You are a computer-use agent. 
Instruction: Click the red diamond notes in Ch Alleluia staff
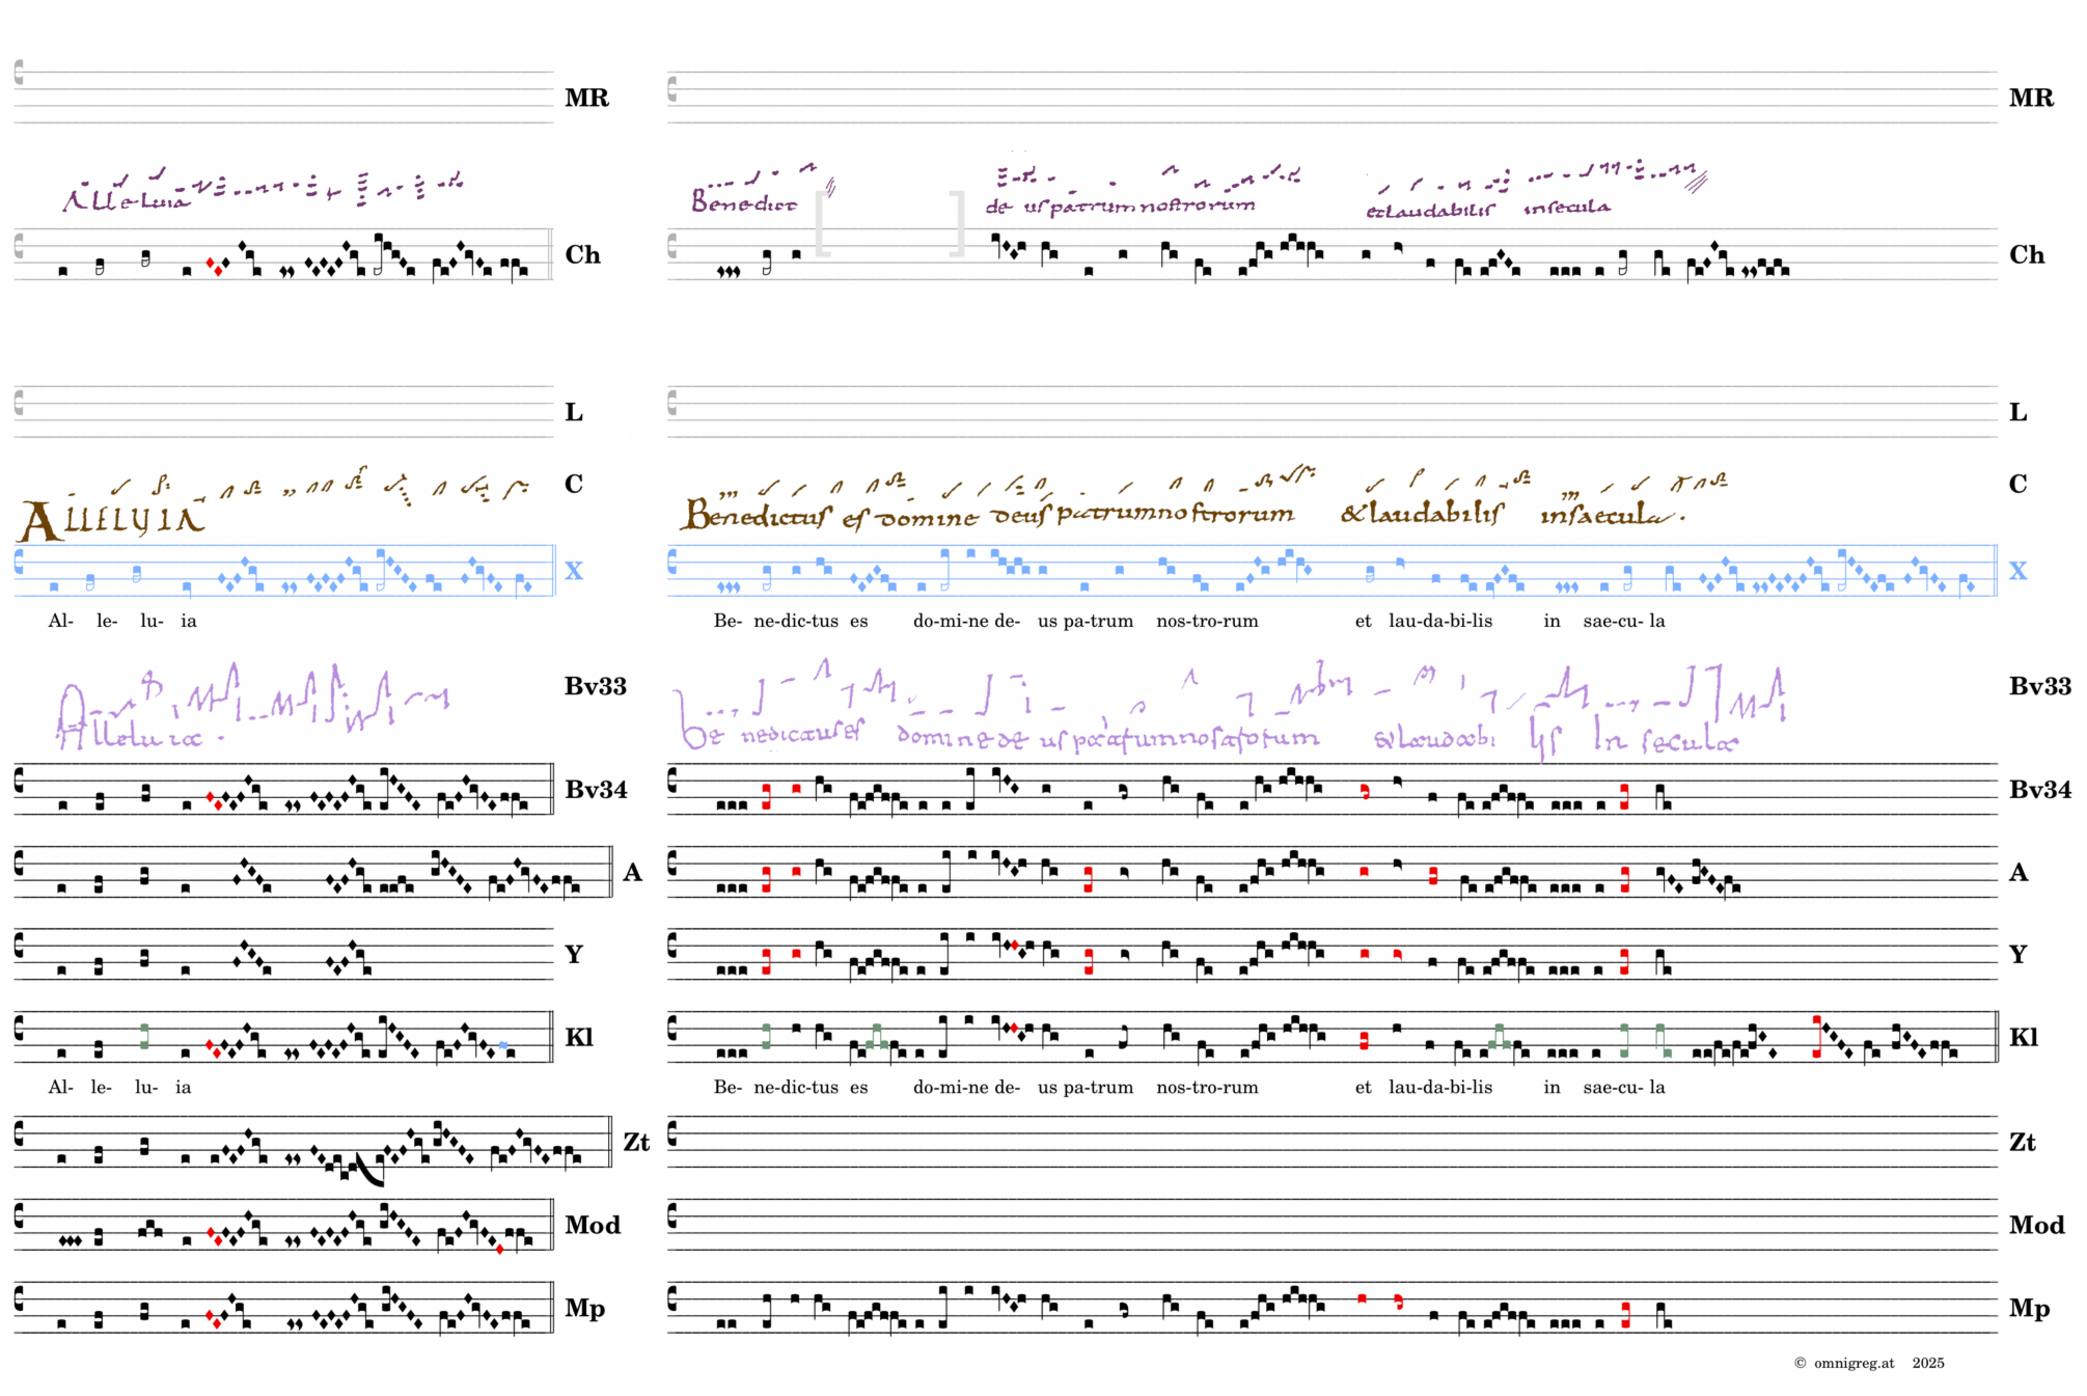[x=214, y=266]
